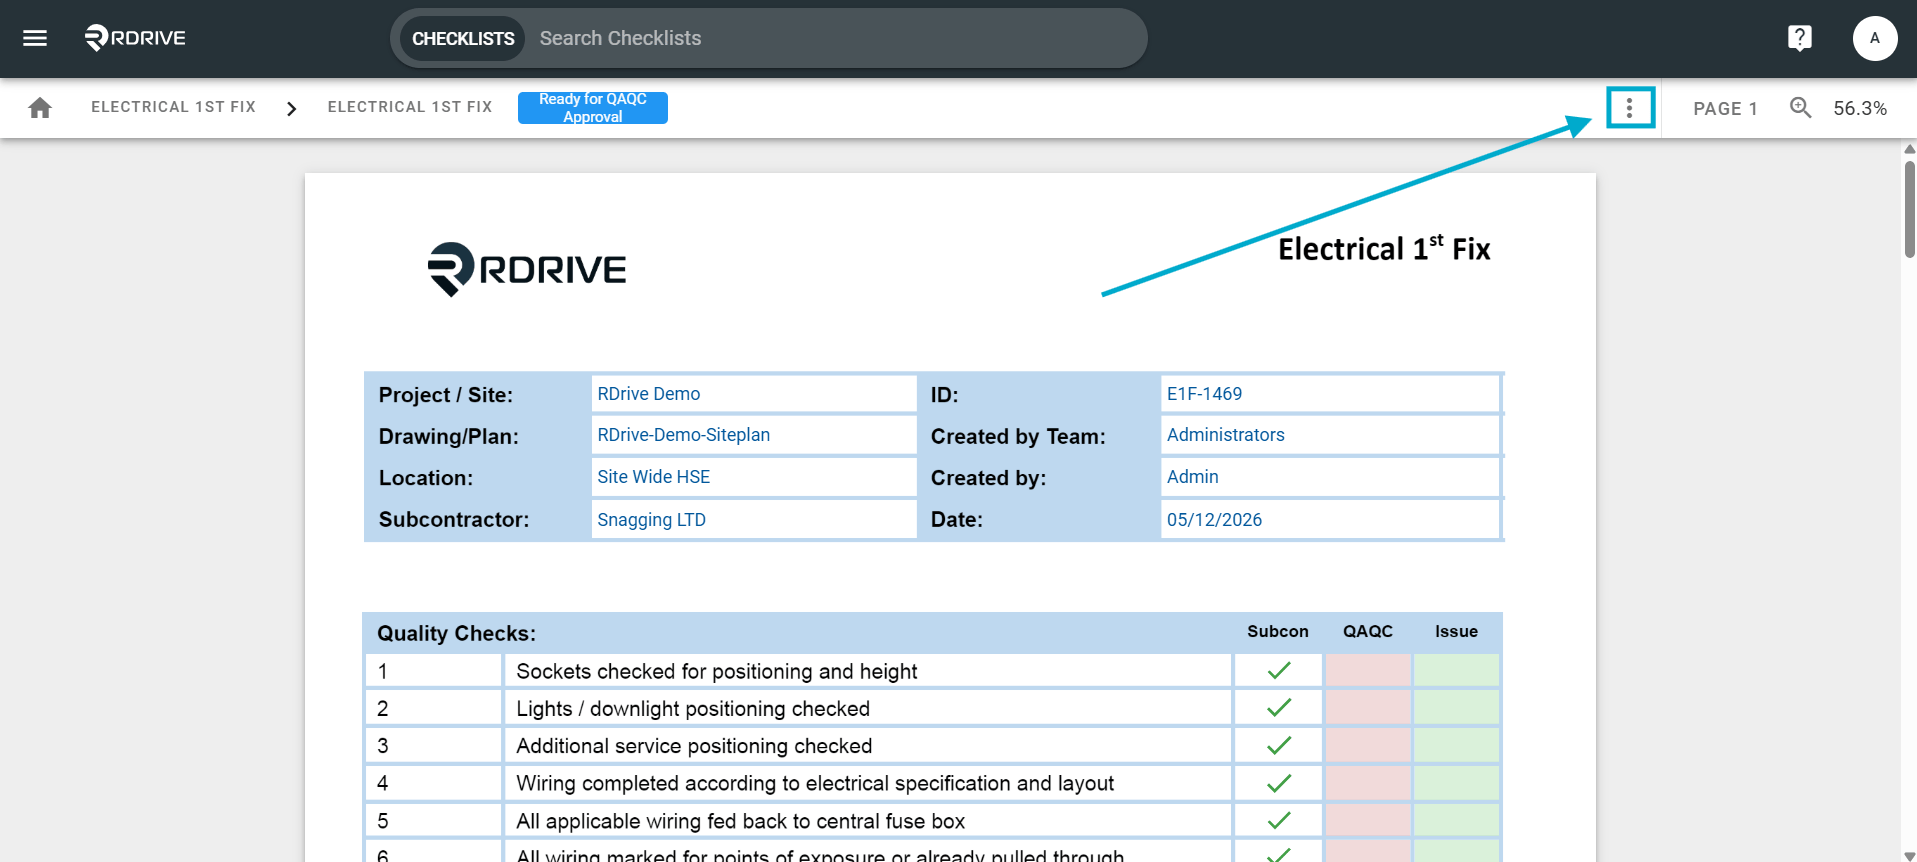Click the Site Wide HSE location field
The height and width of the screenshot is (862, 1917).
pos(753,477)
